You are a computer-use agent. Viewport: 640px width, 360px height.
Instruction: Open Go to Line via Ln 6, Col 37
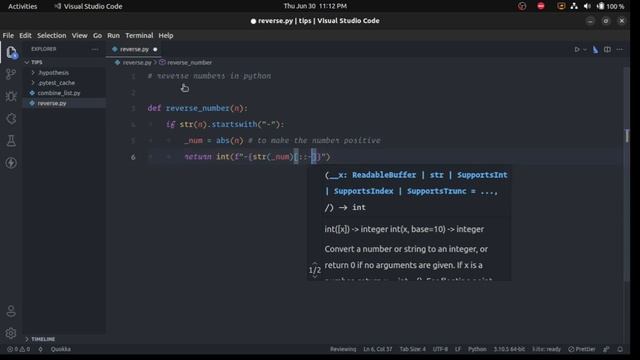pos(378,349)
